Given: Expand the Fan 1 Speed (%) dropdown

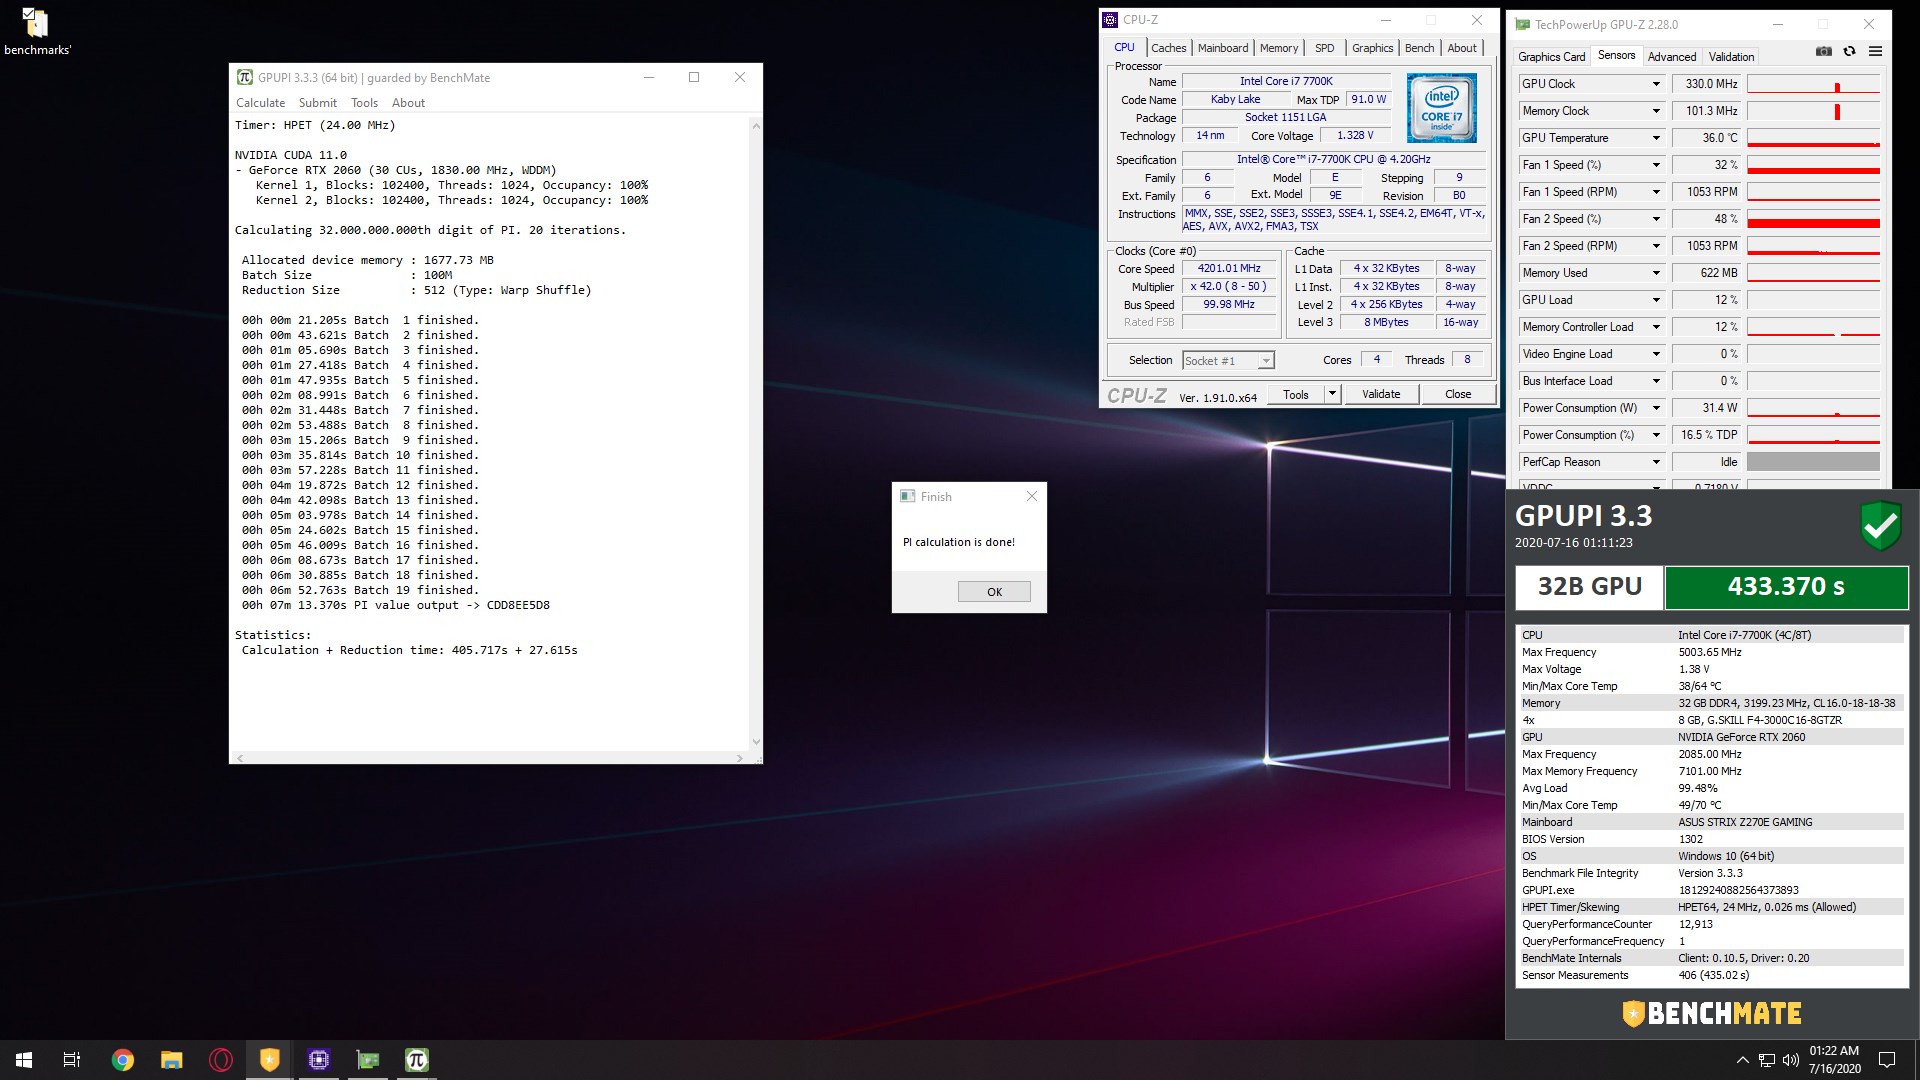Looking at the screenshot, I should [x=1655, y=165].
